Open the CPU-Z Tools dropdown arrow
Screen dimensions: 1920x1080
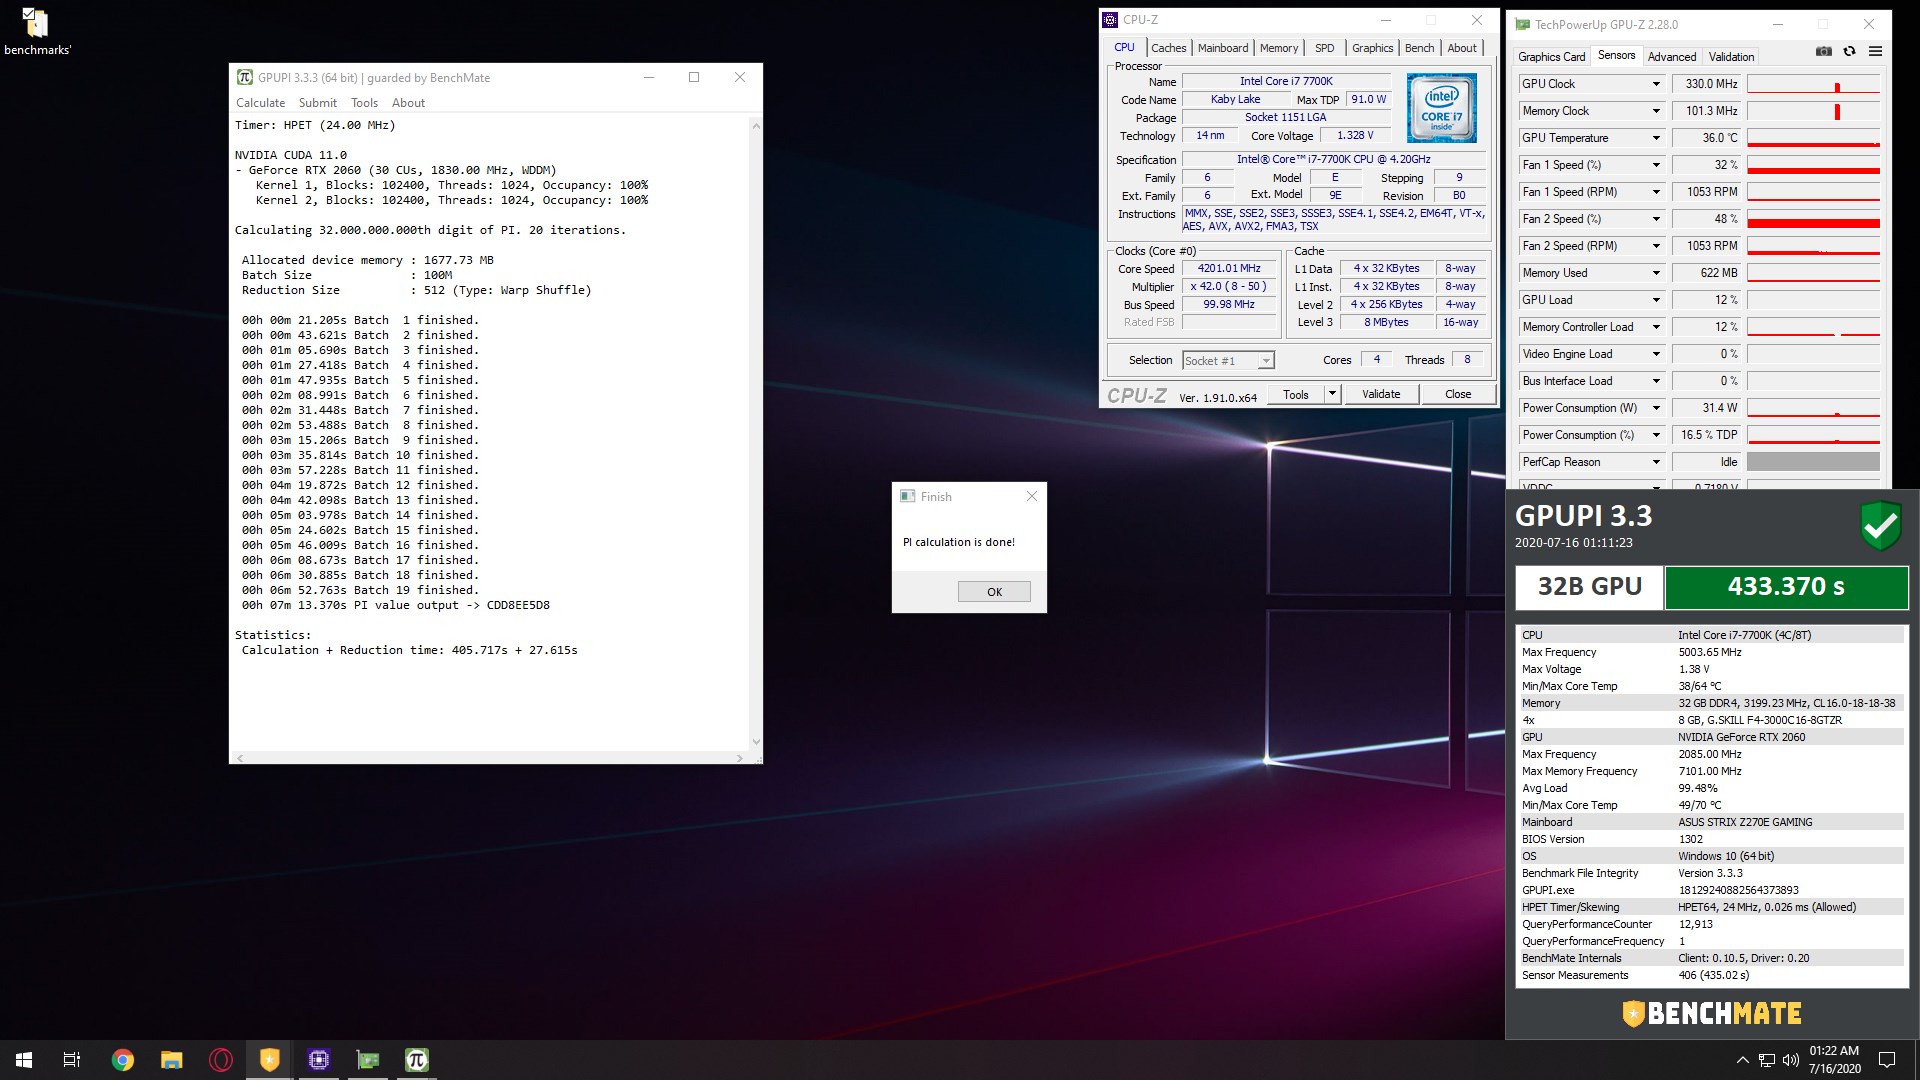point(1332,394)
